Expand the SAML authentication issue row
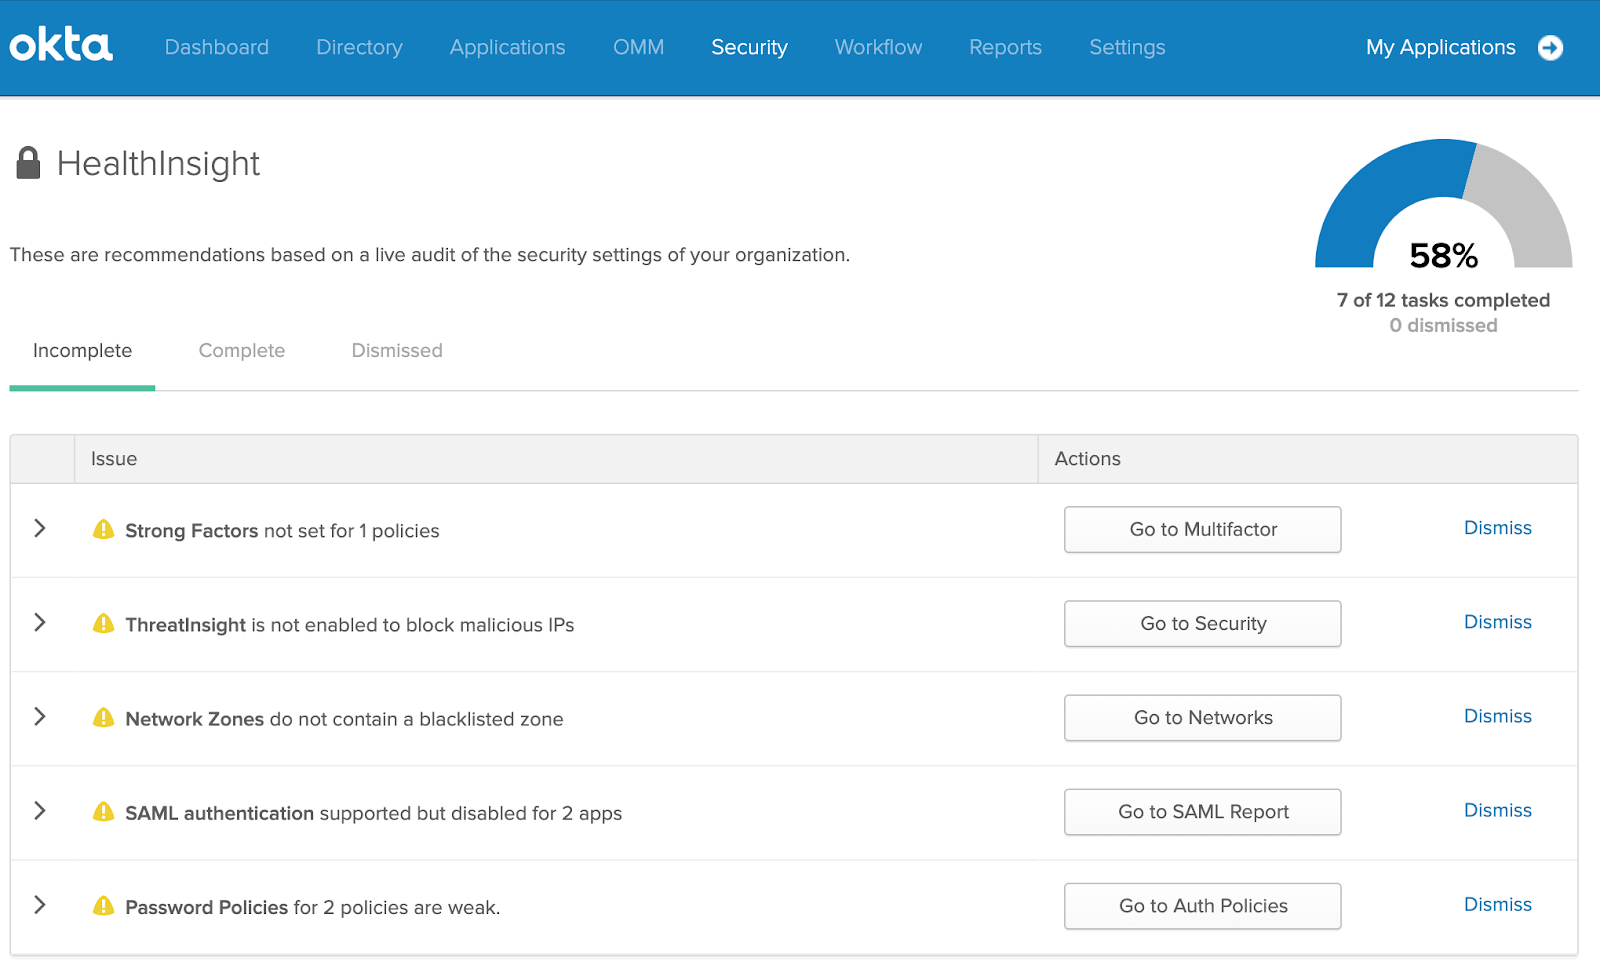The image size is (1600, 976). (x=40, y=811)
